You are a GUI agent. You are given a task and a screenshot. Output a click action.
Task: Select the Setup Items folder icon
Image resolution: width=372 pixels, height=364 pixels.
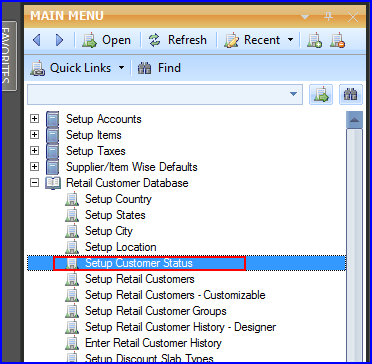53,135
